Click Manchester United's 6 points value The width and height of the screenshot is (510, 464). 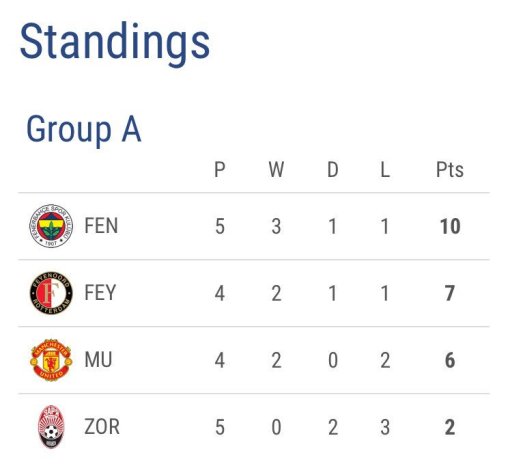(450, 361)
